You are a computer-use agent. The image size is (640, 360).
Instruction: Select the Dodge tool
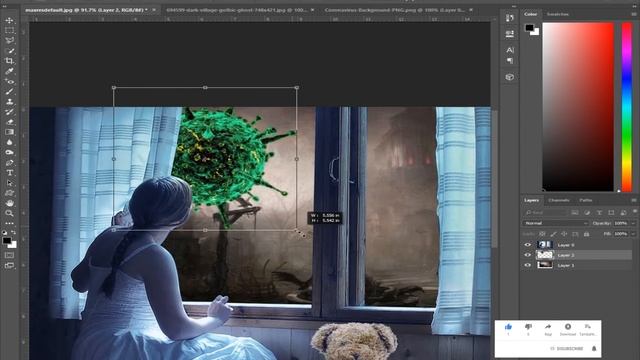pyautogui.click(x=9, y=153)
